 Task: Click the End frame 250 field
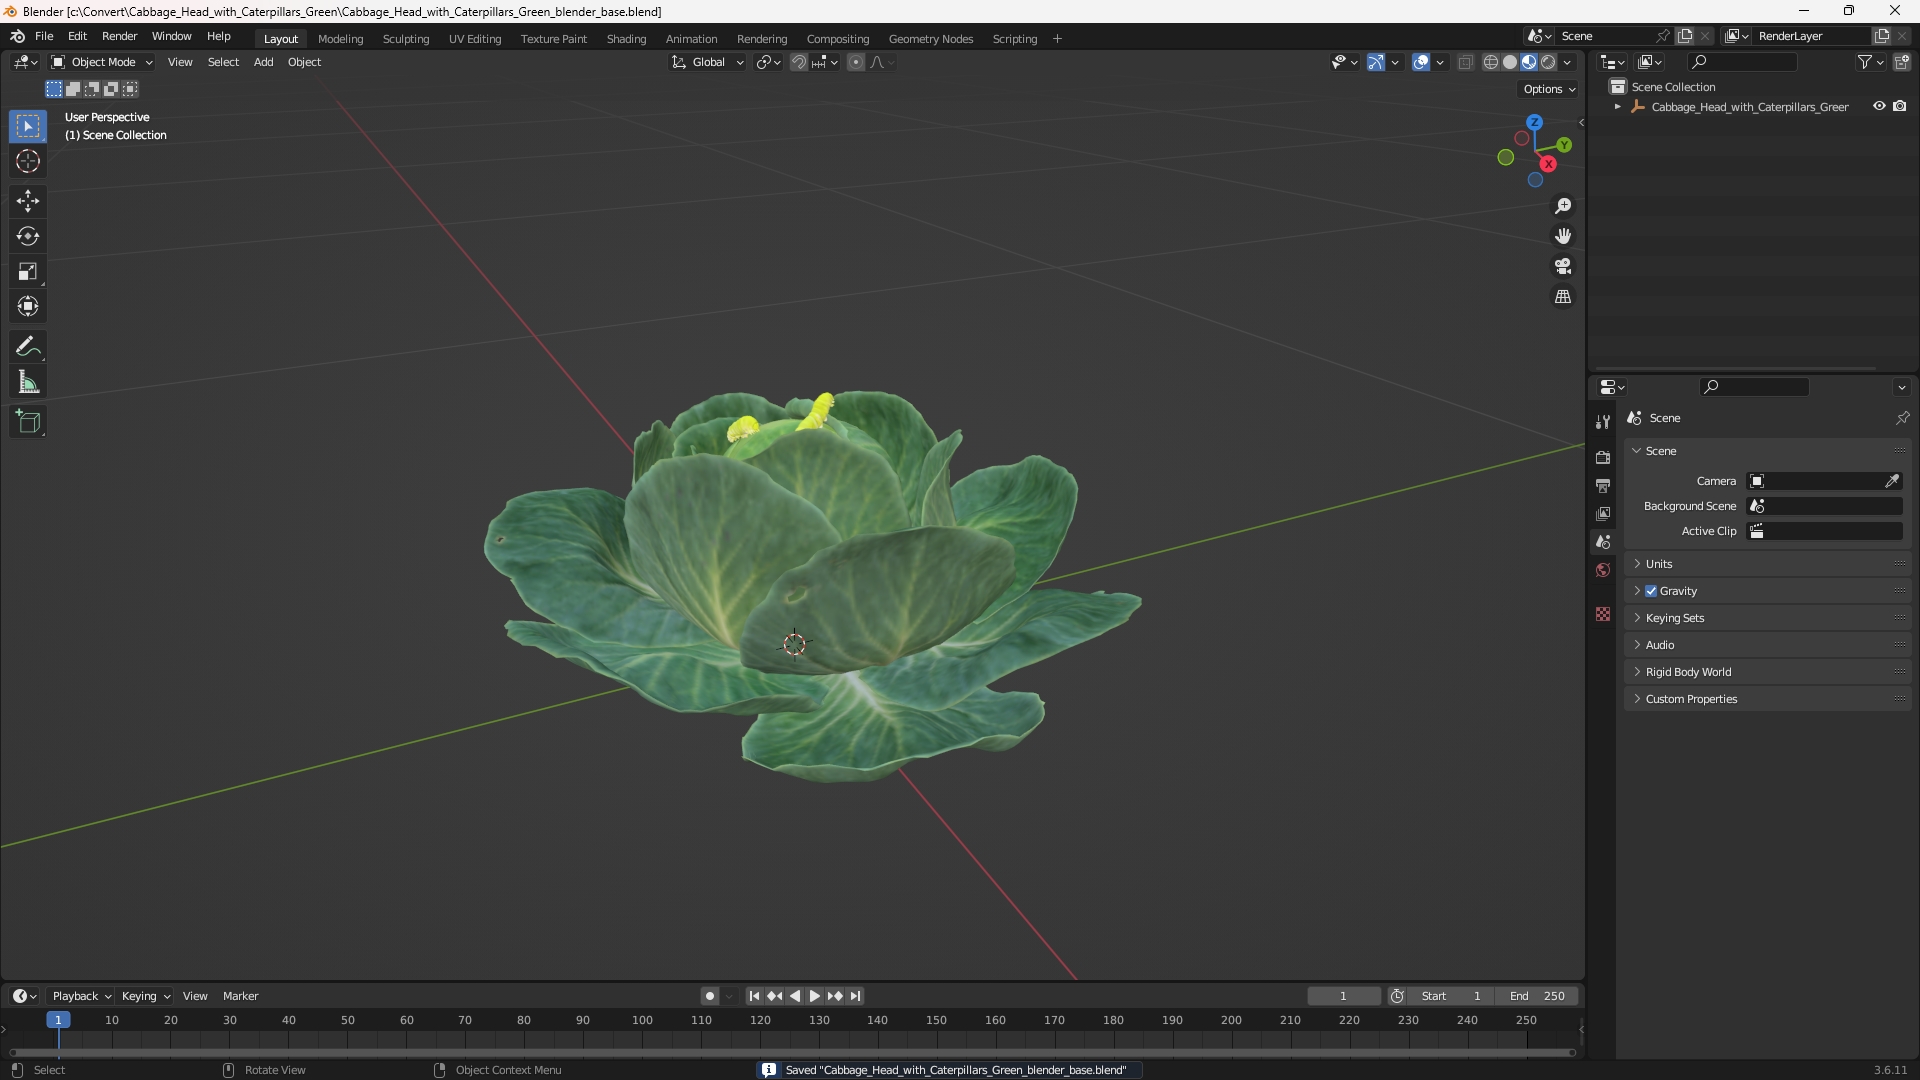click(x=1537, y=996)
